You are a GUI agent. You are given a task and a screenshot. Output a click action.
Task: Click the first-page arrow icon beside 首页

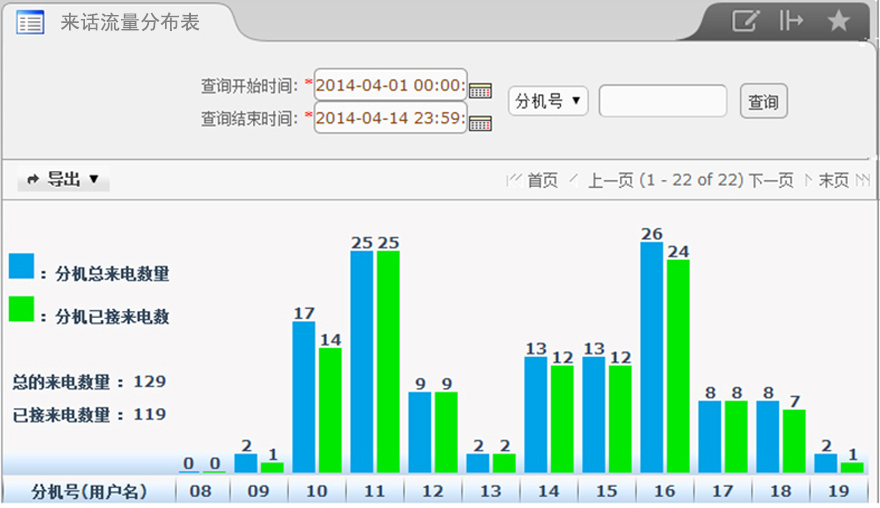515,180
